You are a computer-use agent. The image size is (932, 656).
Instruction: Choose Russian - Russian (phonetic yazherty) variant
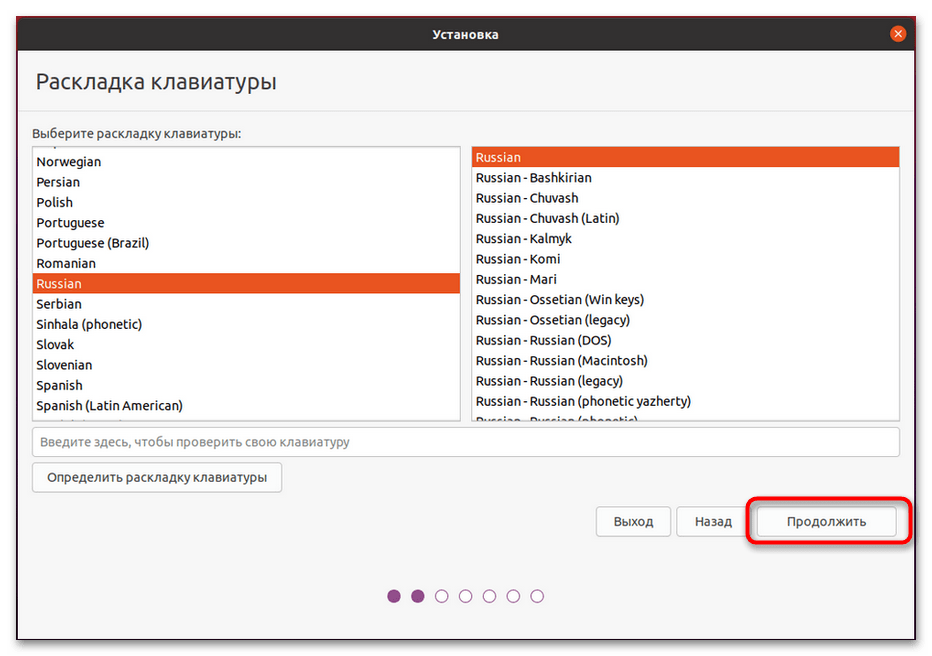point(583,401)
